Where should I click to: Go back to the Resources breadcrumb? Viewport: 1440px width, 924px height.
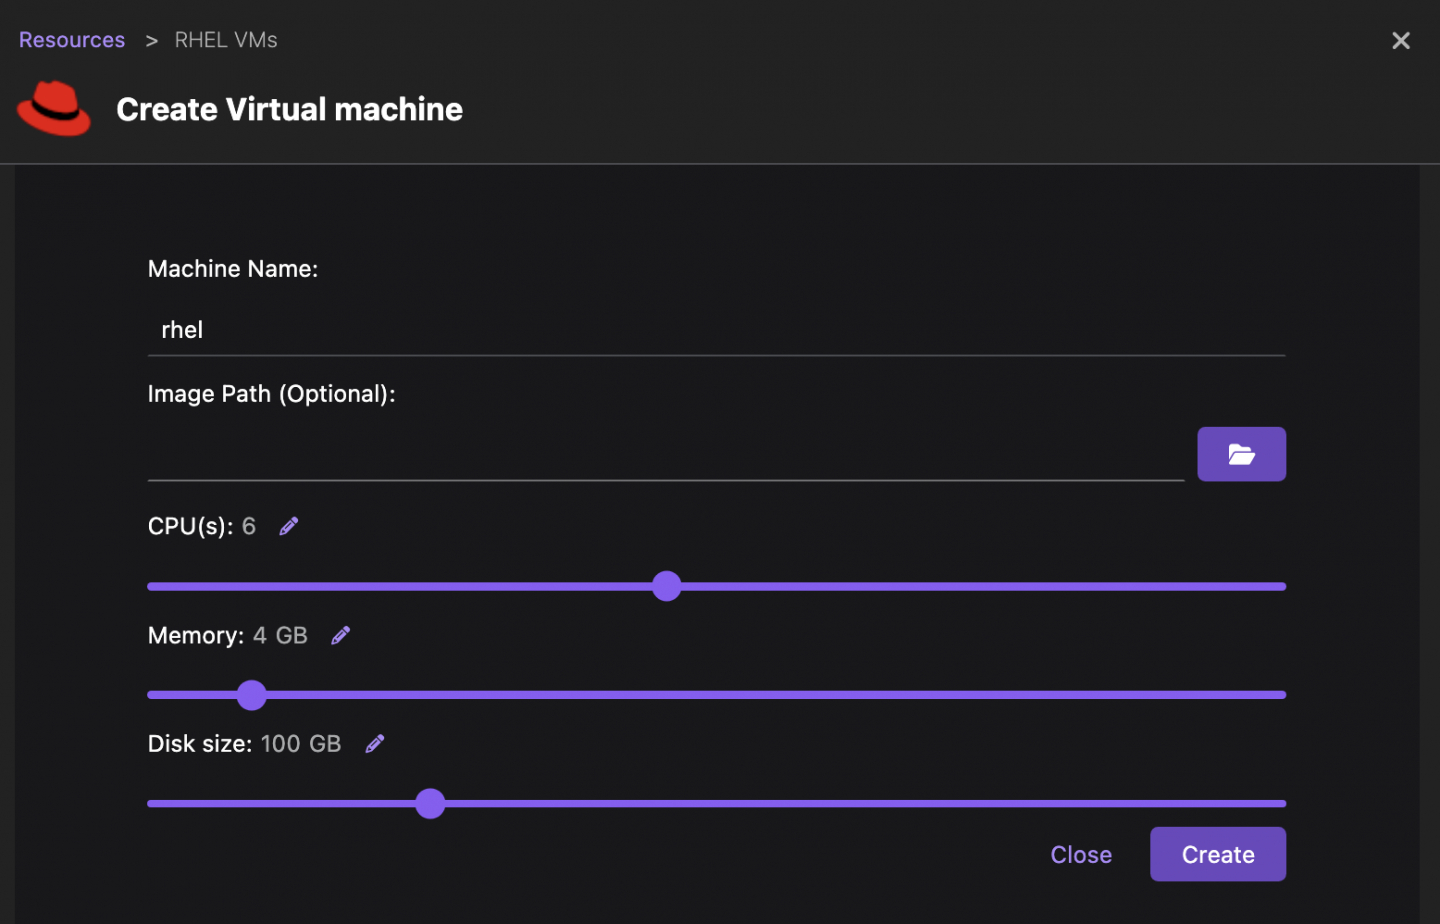(72, 40)
